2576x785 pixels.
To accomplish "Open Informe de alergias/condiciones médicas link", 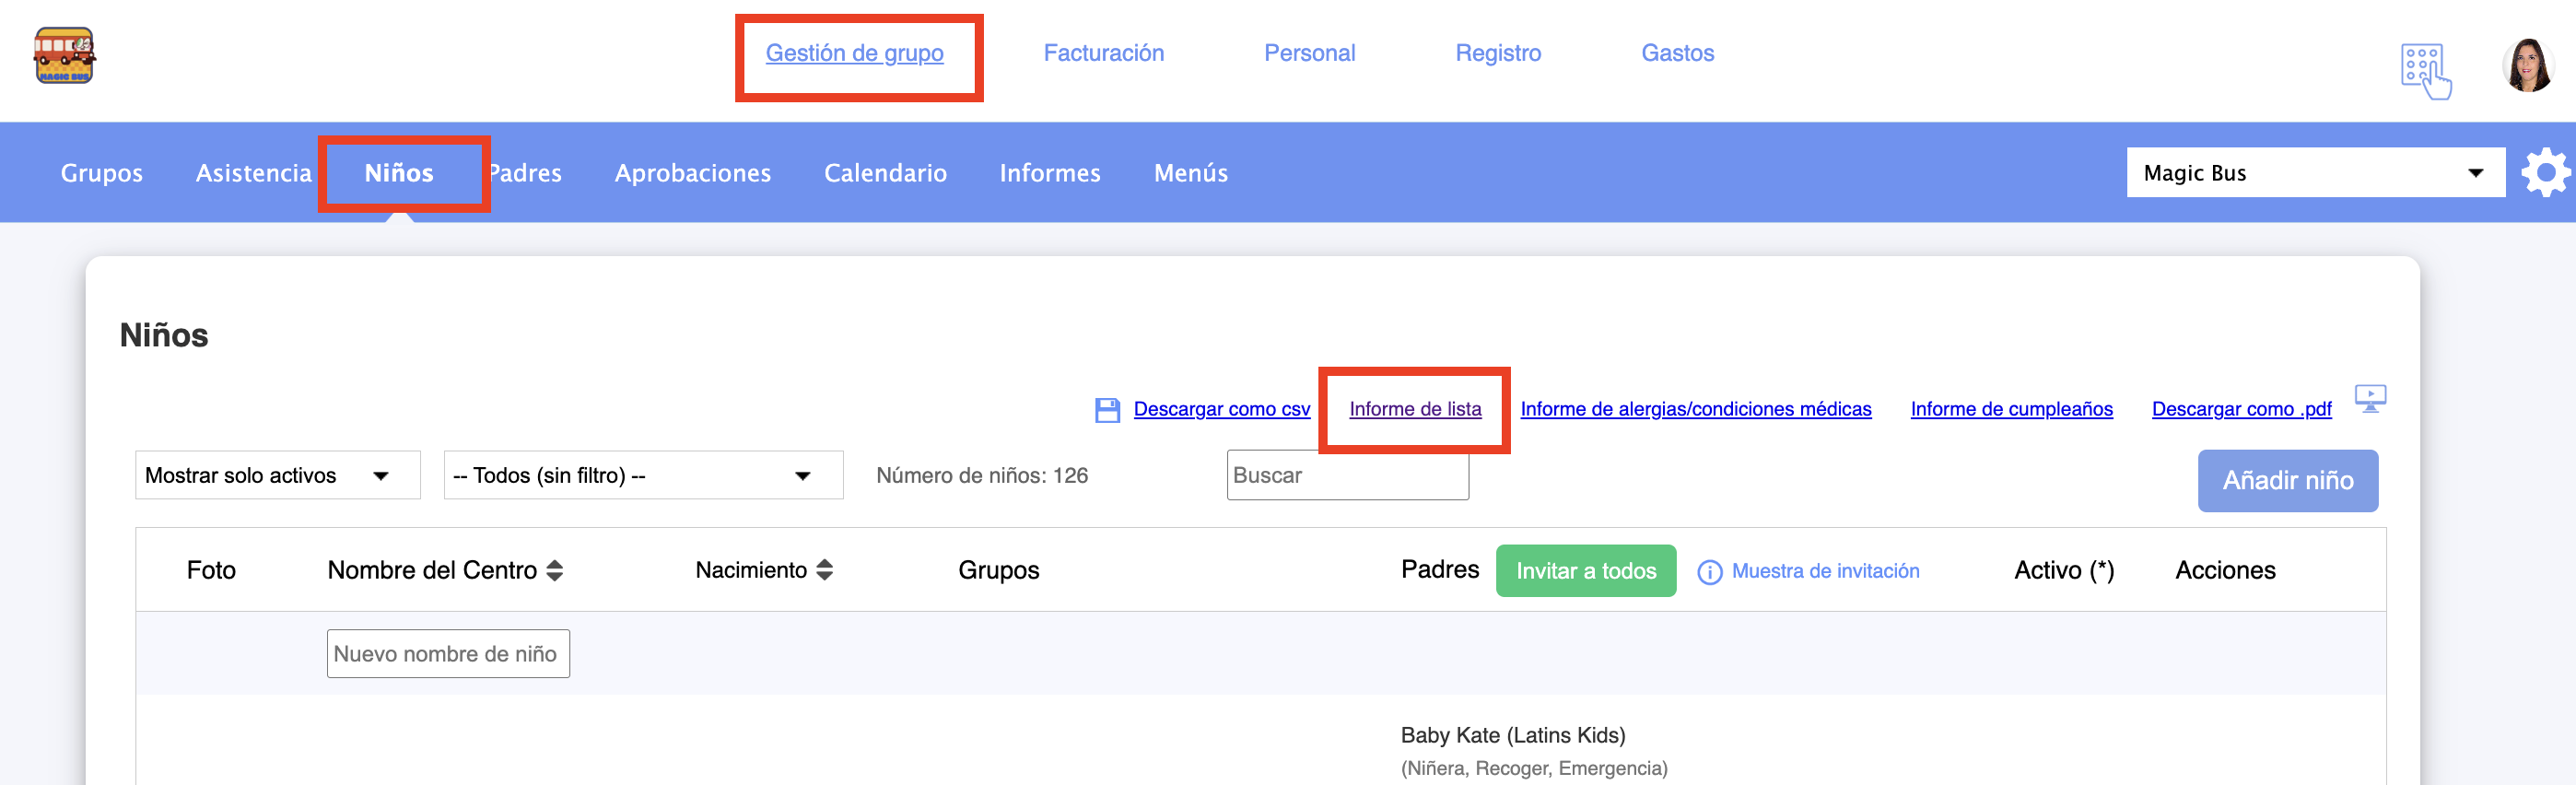I will pyautogui.click(x=1695, y=410).
